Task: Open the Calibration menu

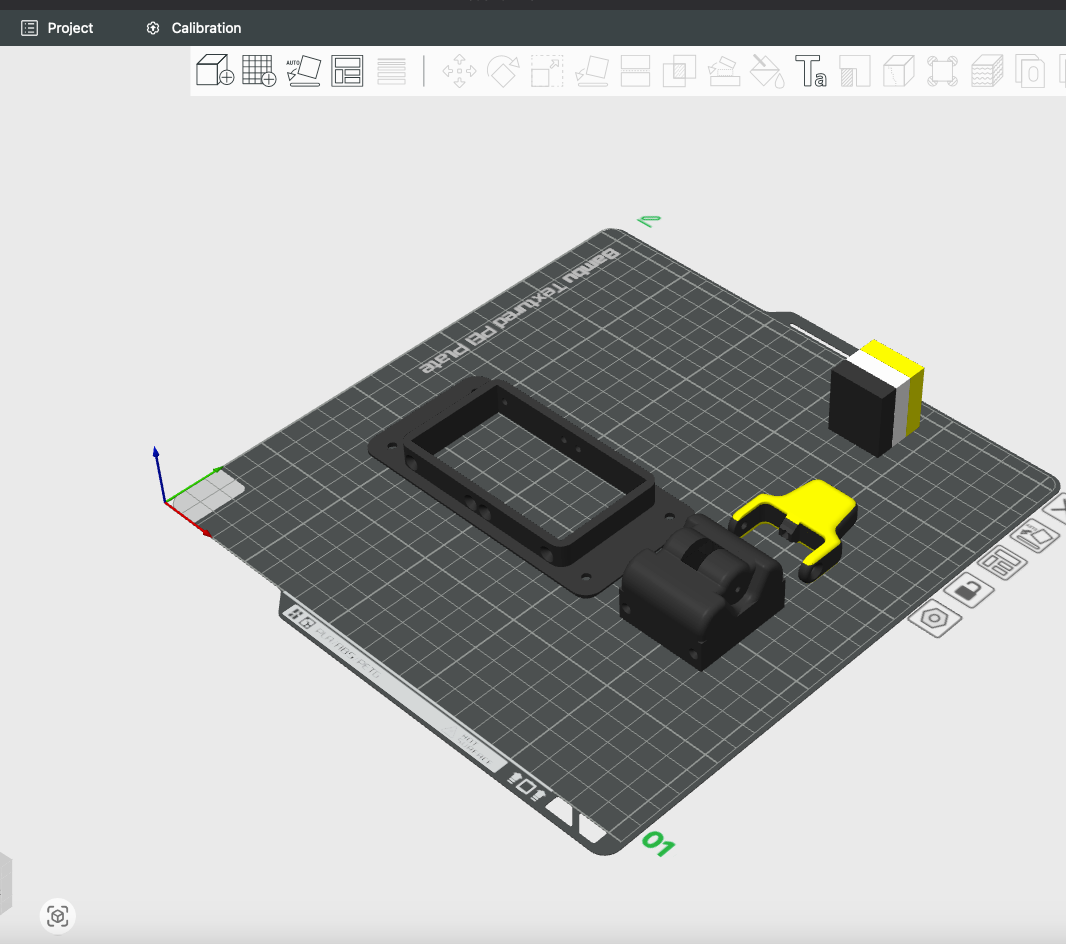Action: pos(193,28)
